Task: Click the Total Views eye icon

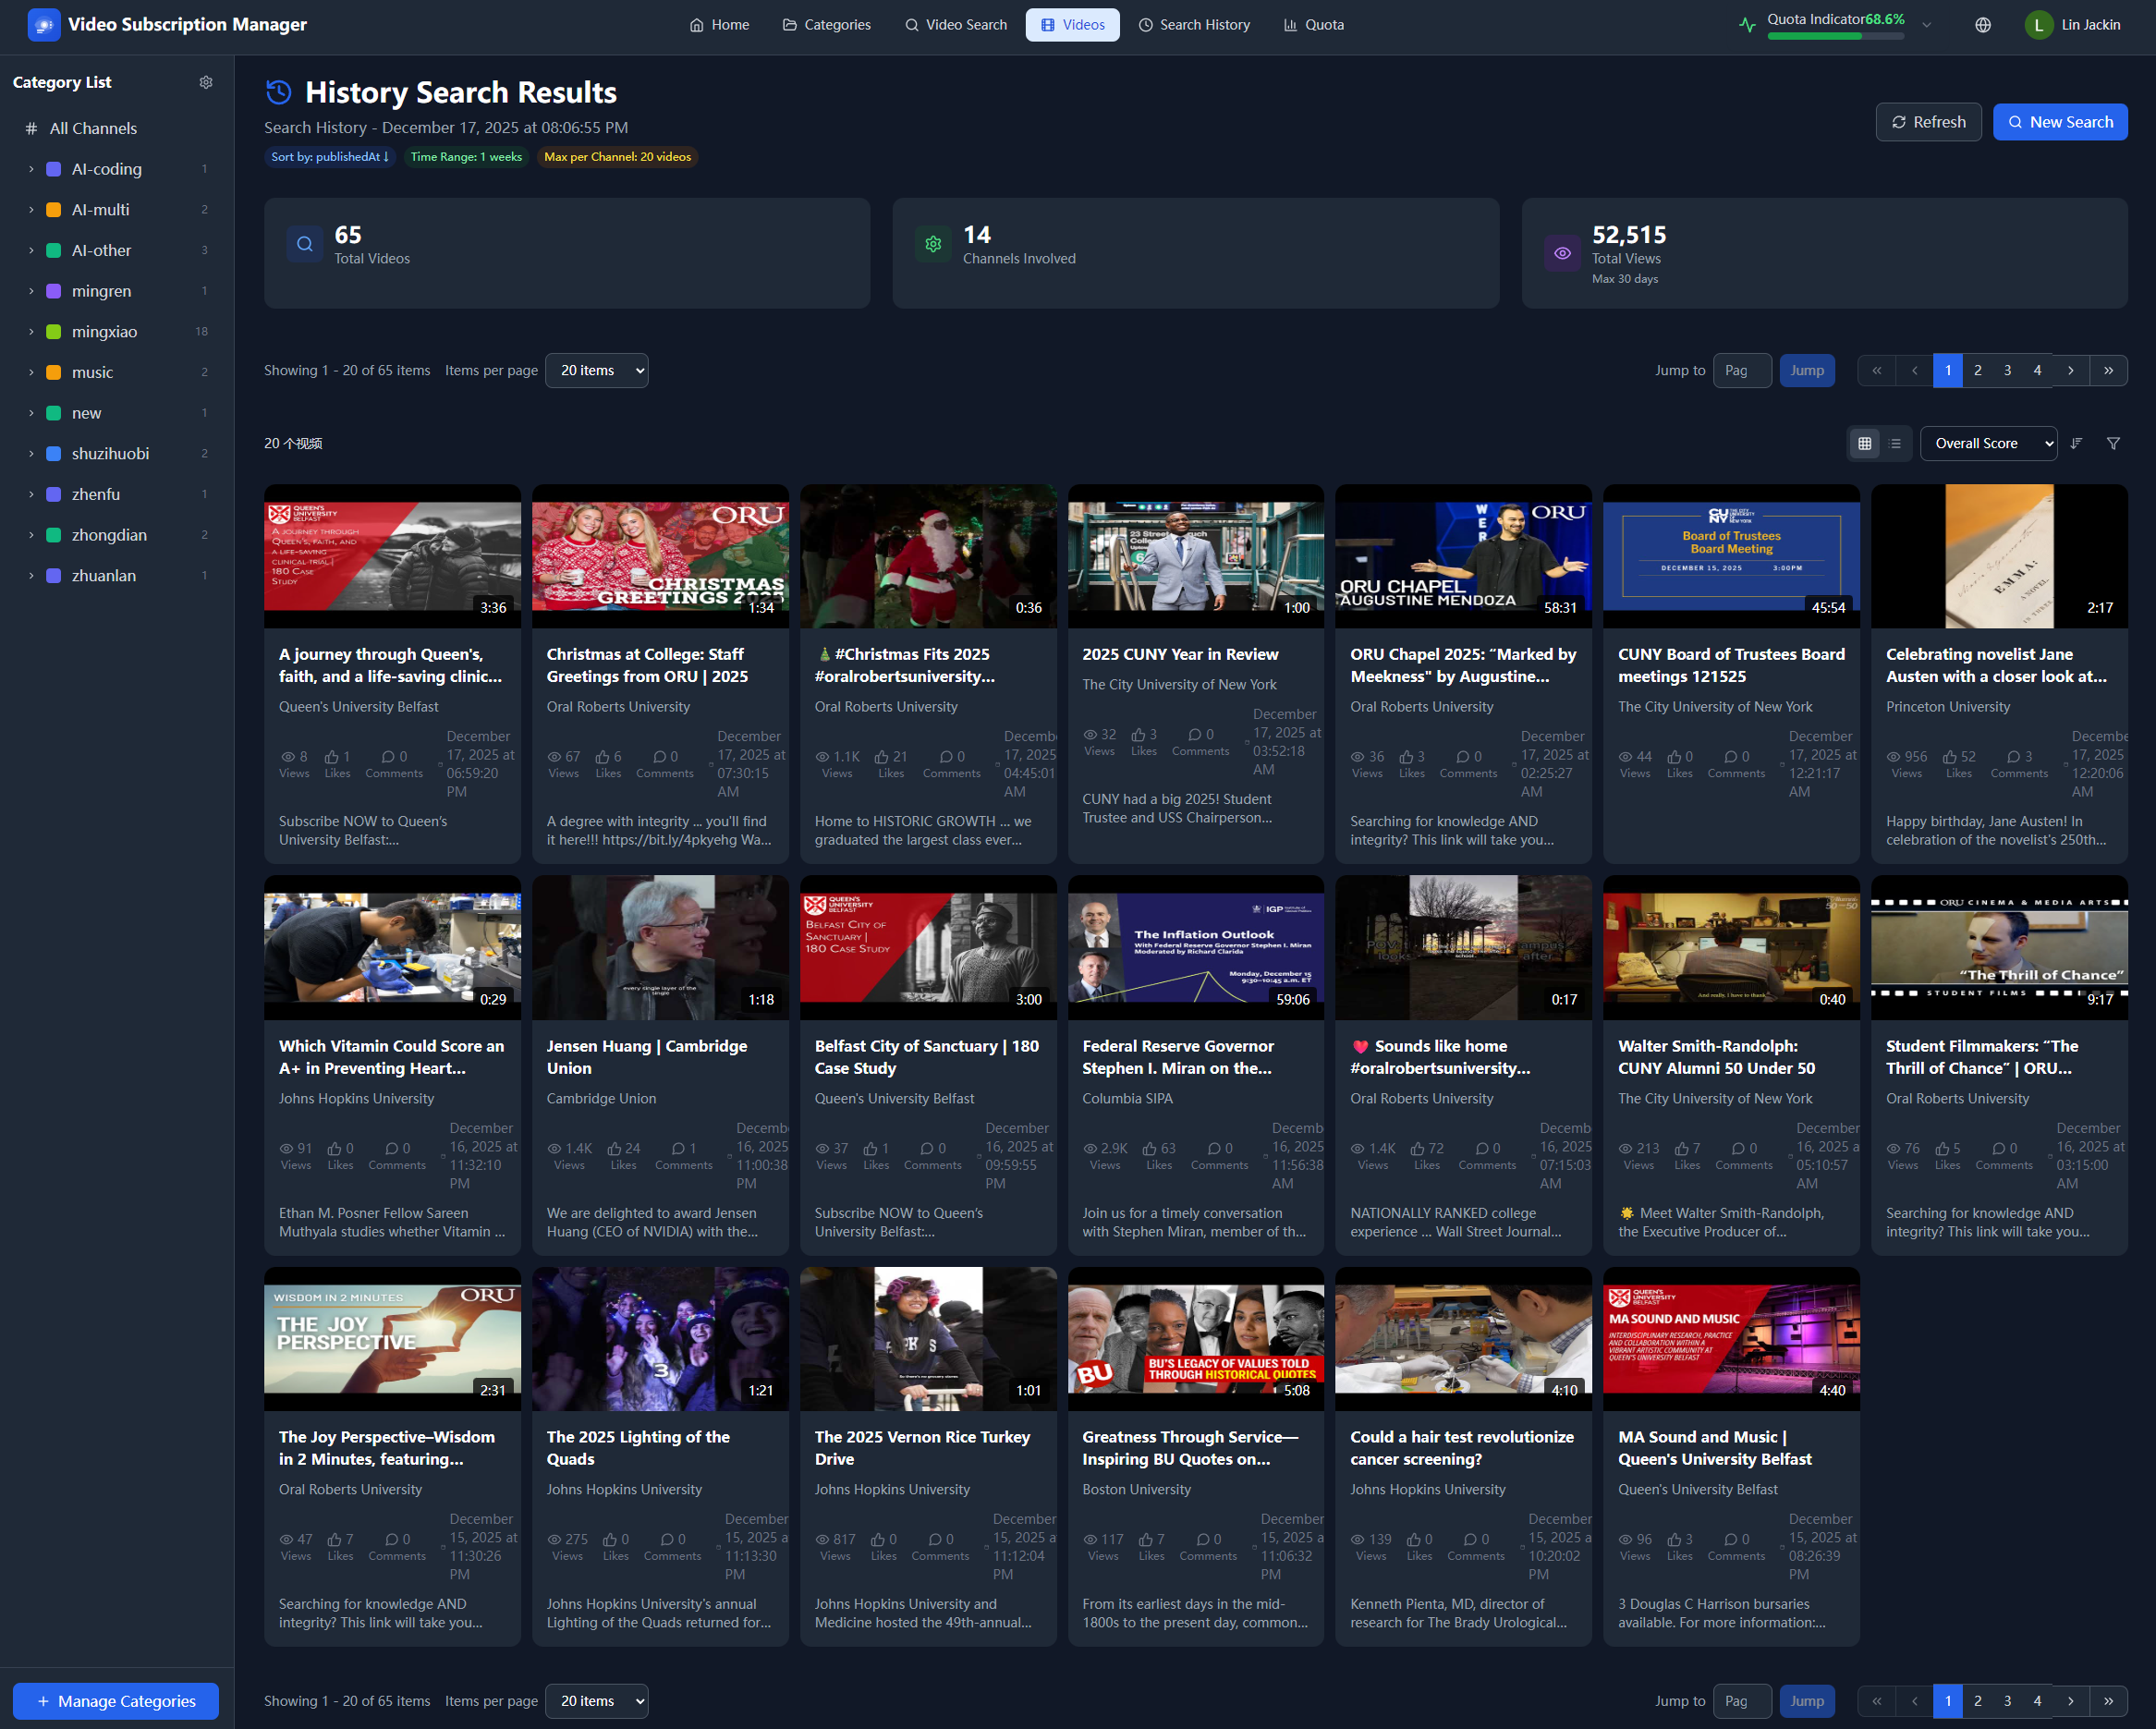Action: (x=1562, y=253)
